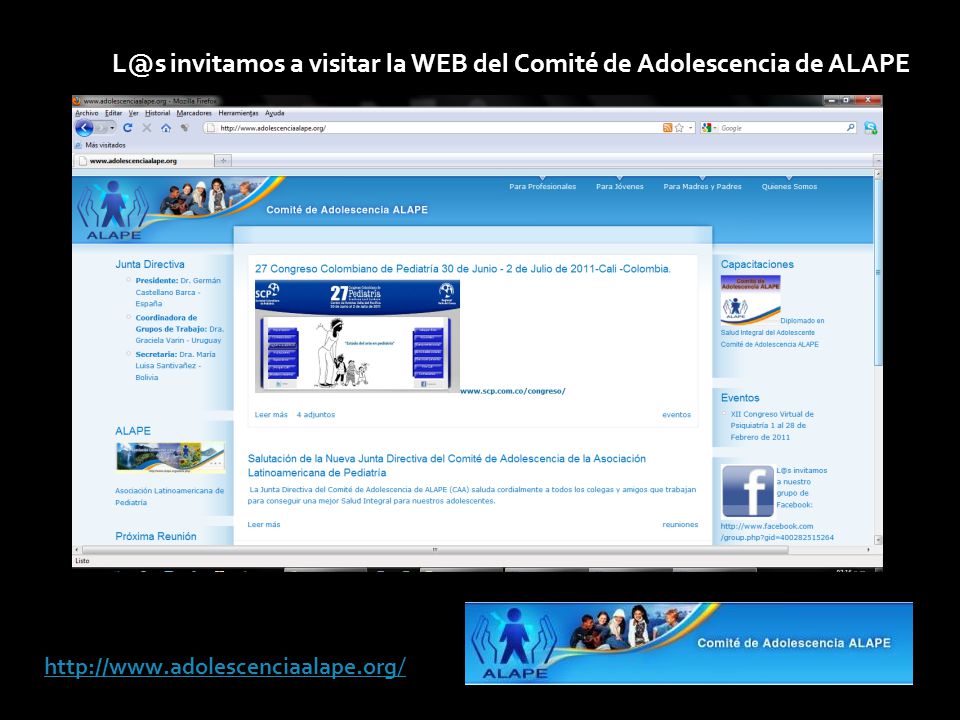
Task: Click the eventos category link
Action: point(677,414)
